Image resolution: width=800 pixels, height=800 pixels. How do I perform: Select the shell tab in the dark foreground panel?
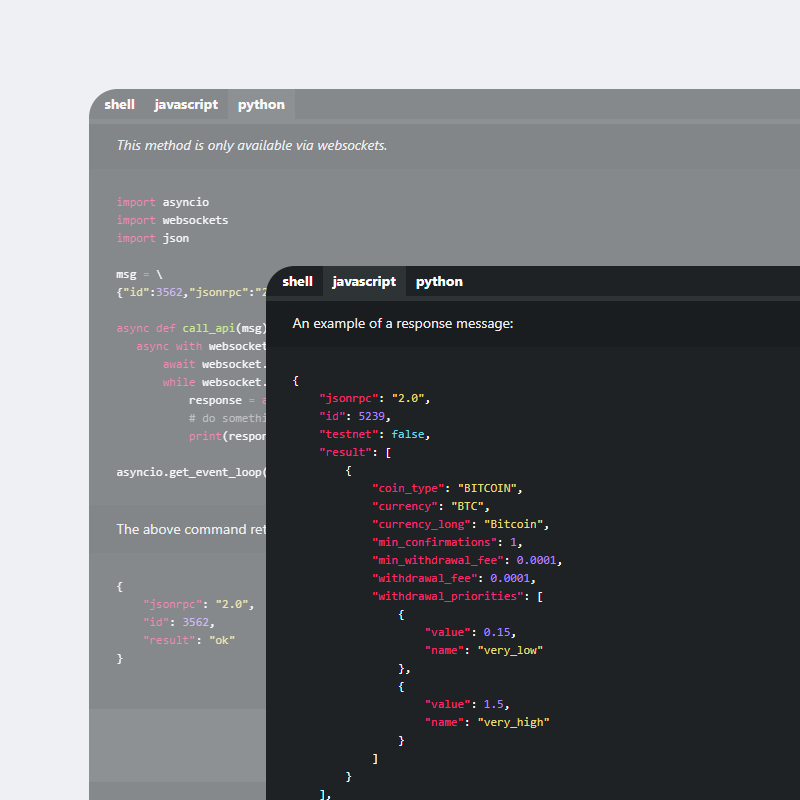point(297,281)
